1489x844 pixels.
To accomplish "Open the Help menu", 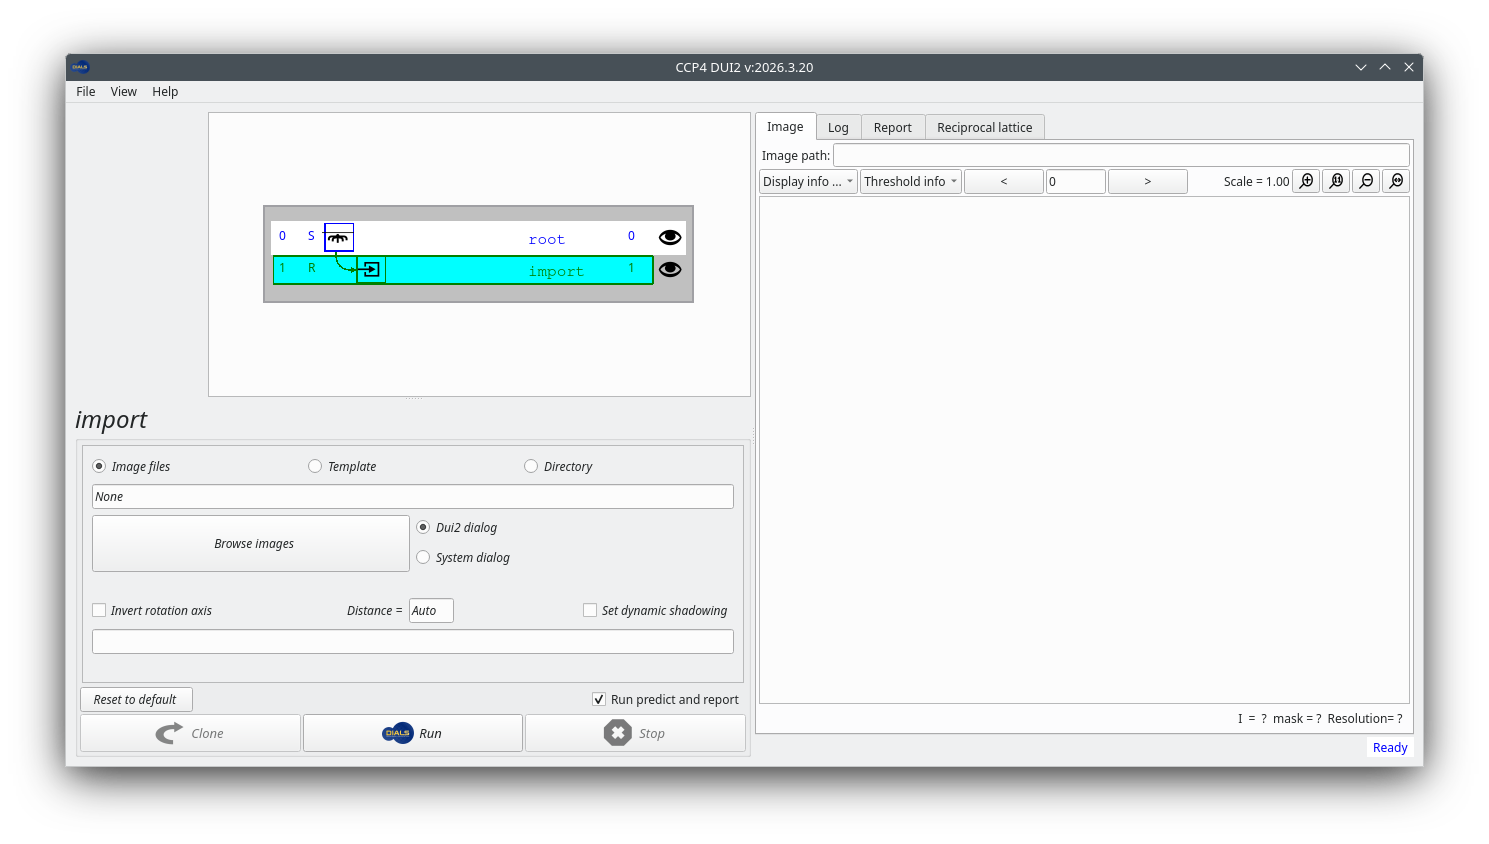I will (x=165, y=91).
